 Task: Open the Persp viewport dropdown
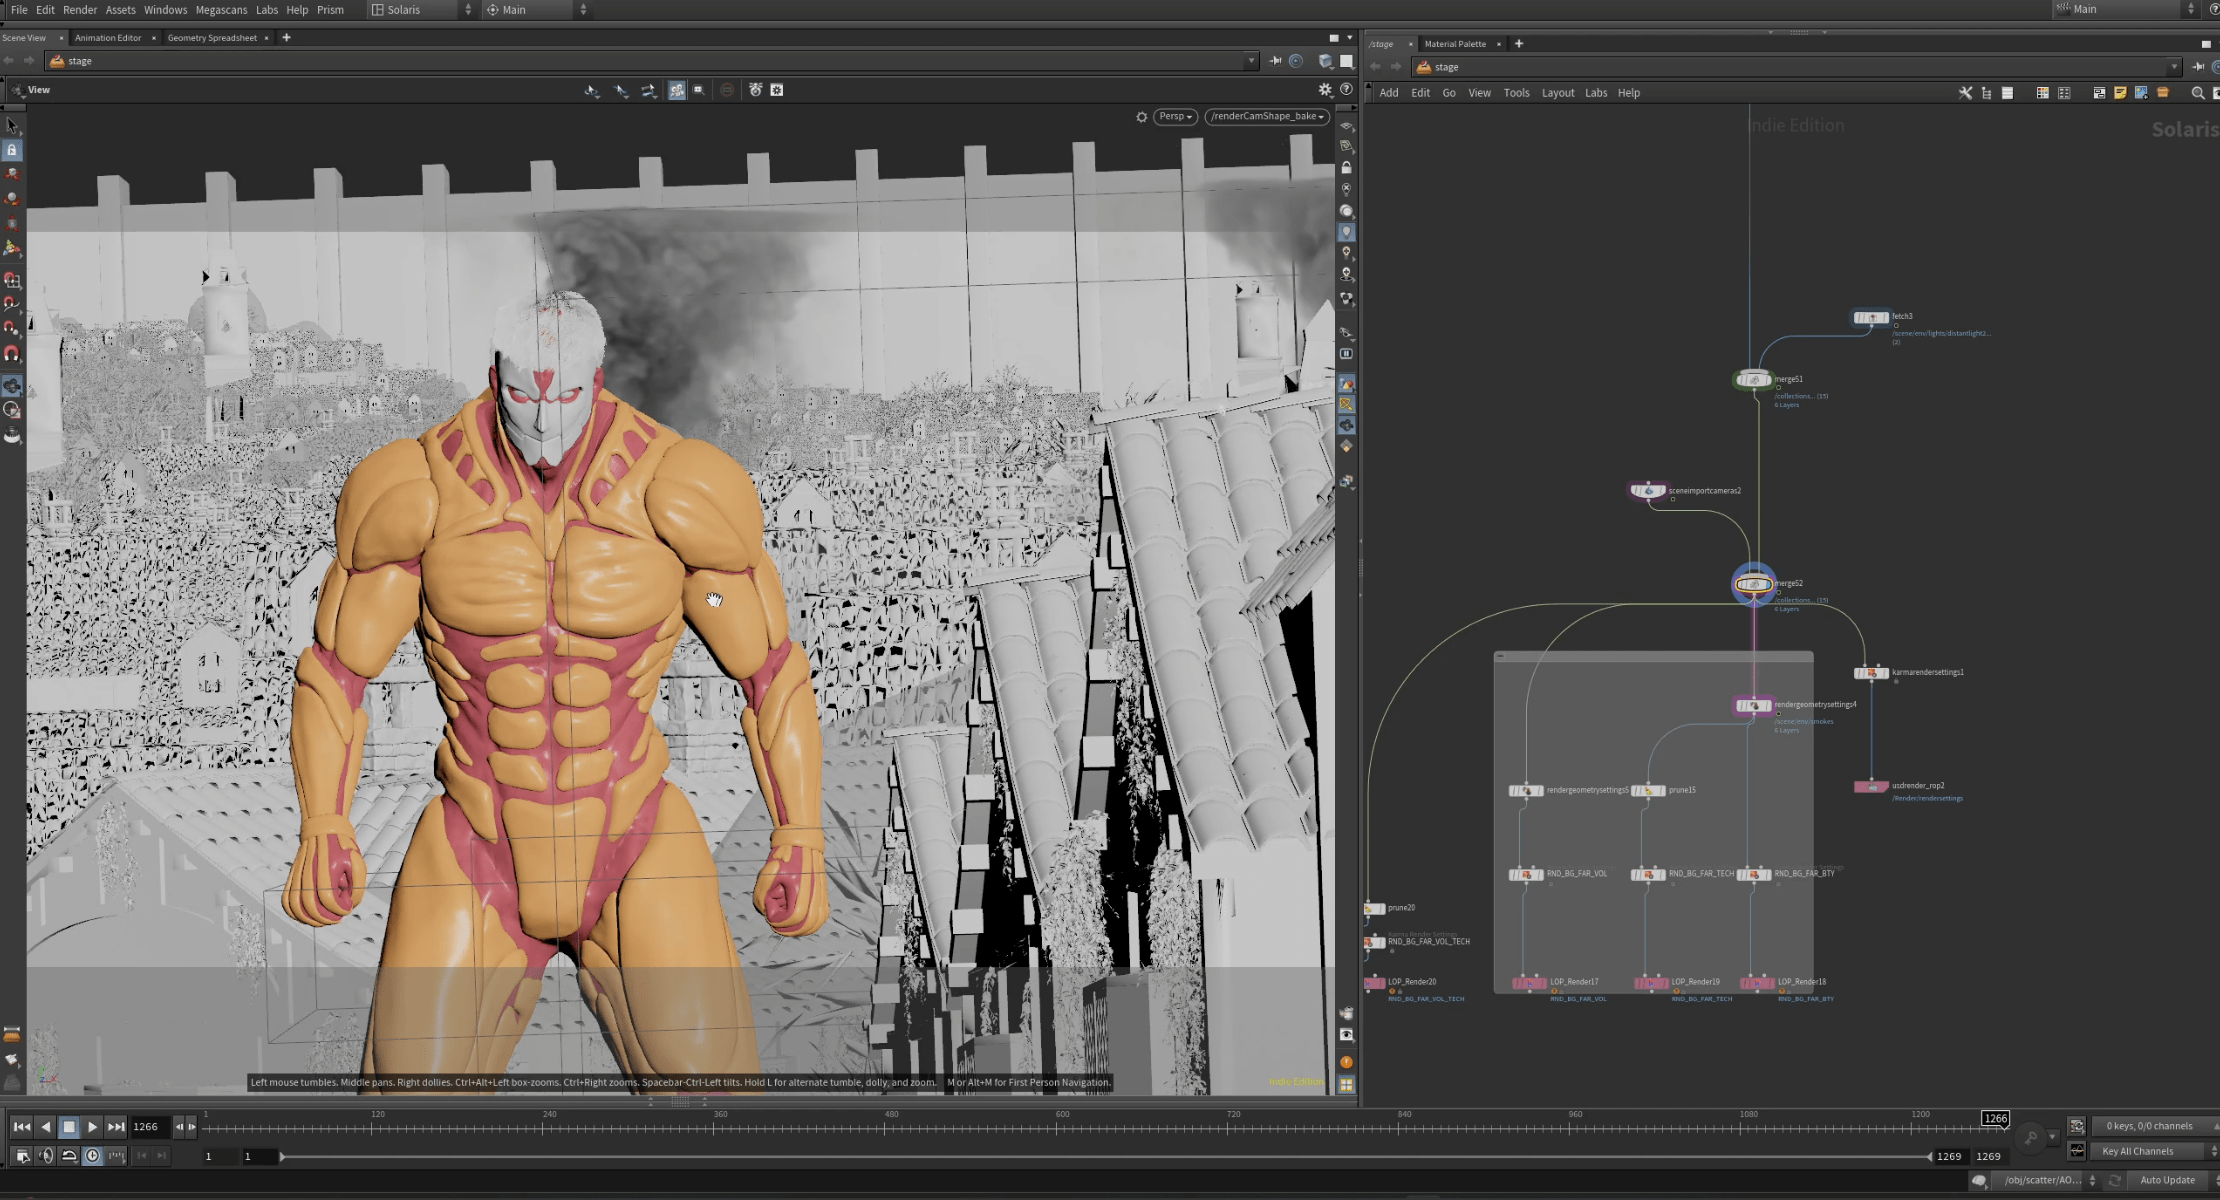pos(1175,116)
